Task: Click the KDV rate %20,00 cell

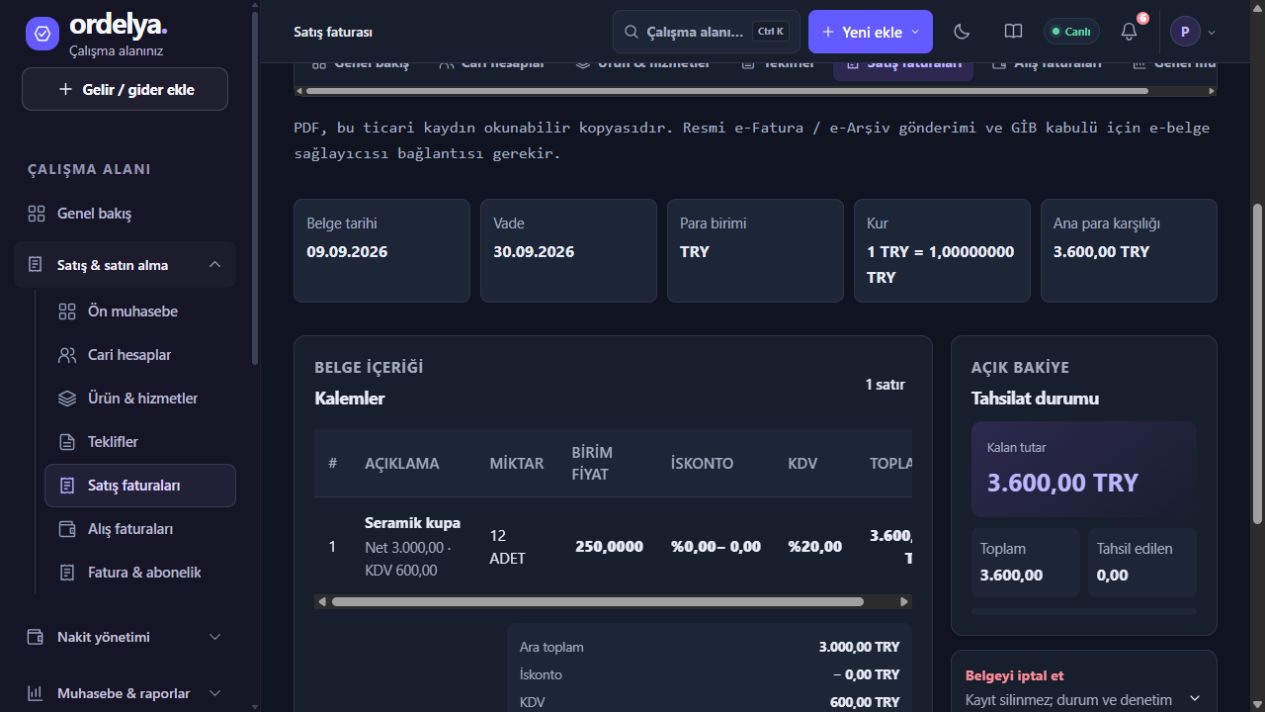Action: click(815, 547)
